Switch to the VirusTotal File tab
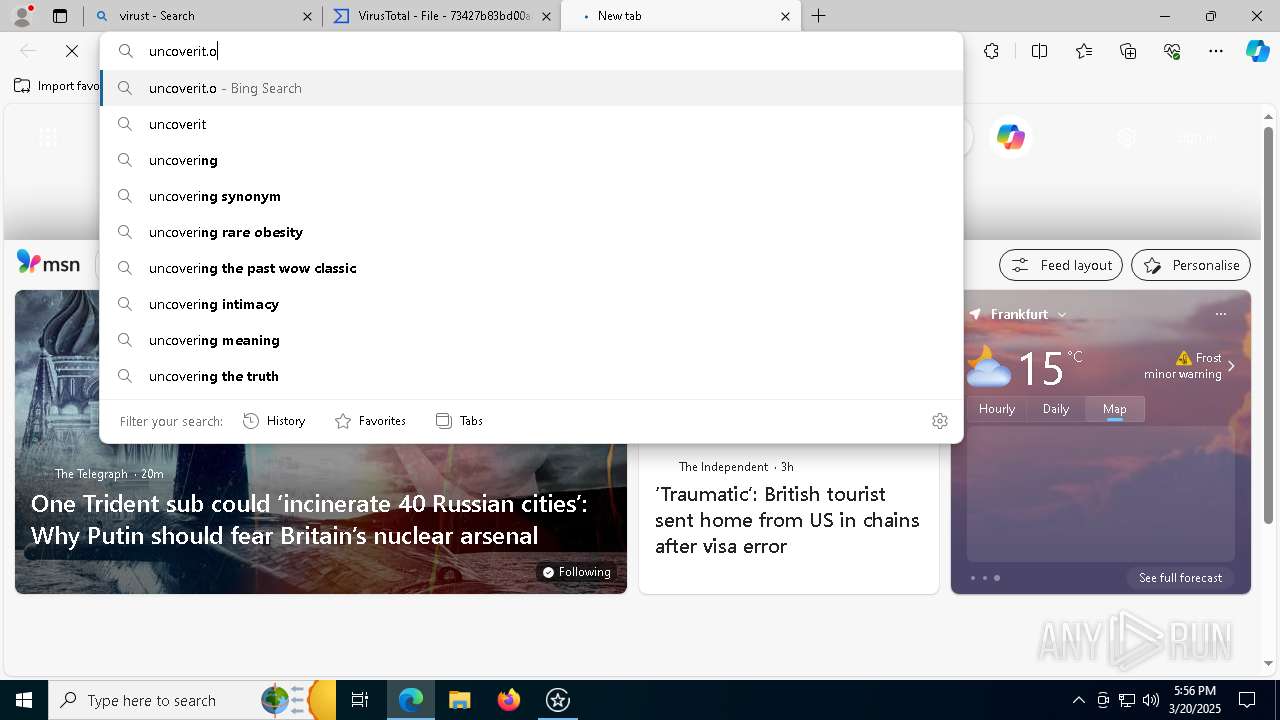Screen dimensions: 1280x720 pyautogui.click(x=442, y=16)
